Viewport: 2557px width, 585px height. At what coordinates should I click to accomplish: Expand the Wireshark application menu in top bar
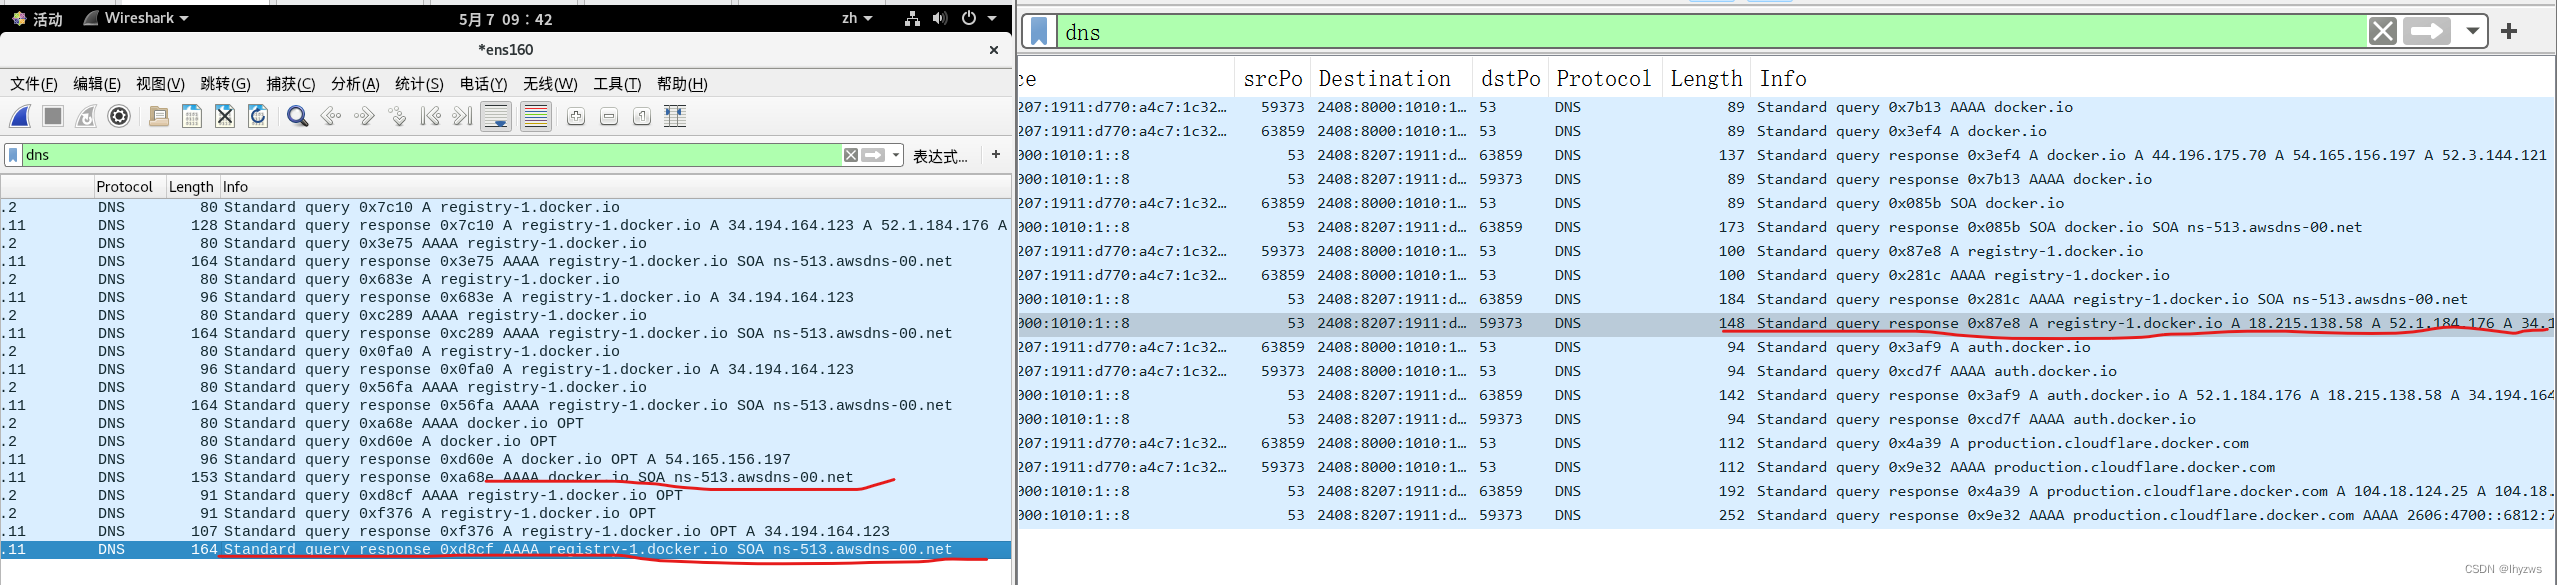coord(136,18)
